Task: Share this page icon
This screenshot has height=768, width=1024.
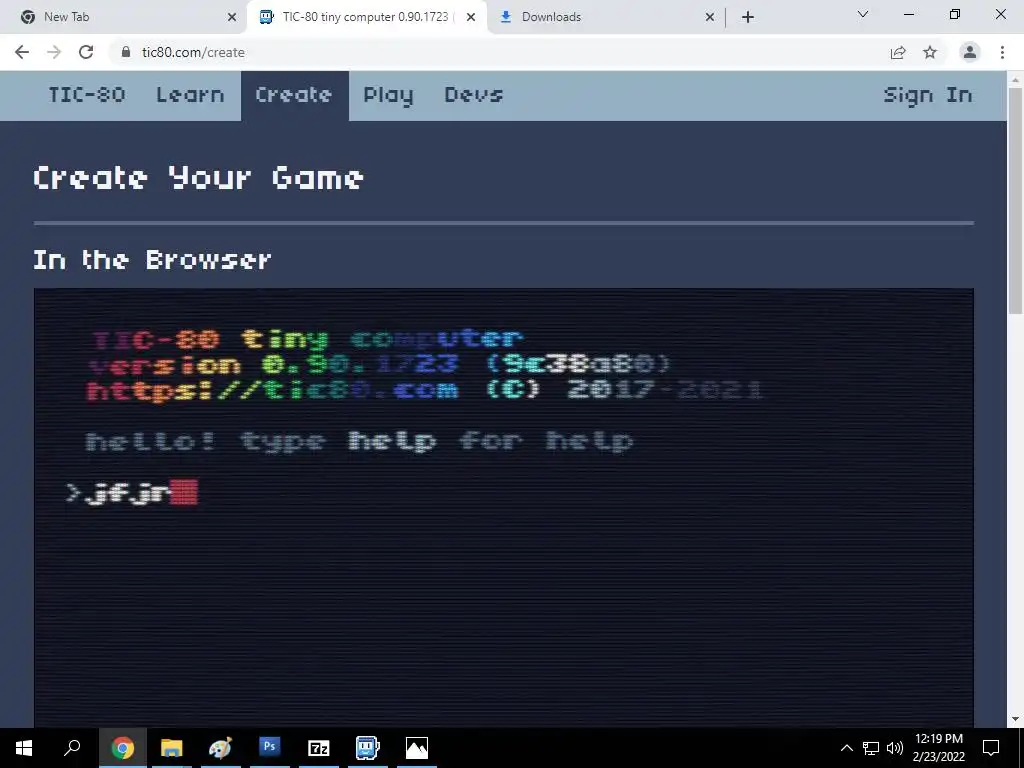Action: (898, 52)
